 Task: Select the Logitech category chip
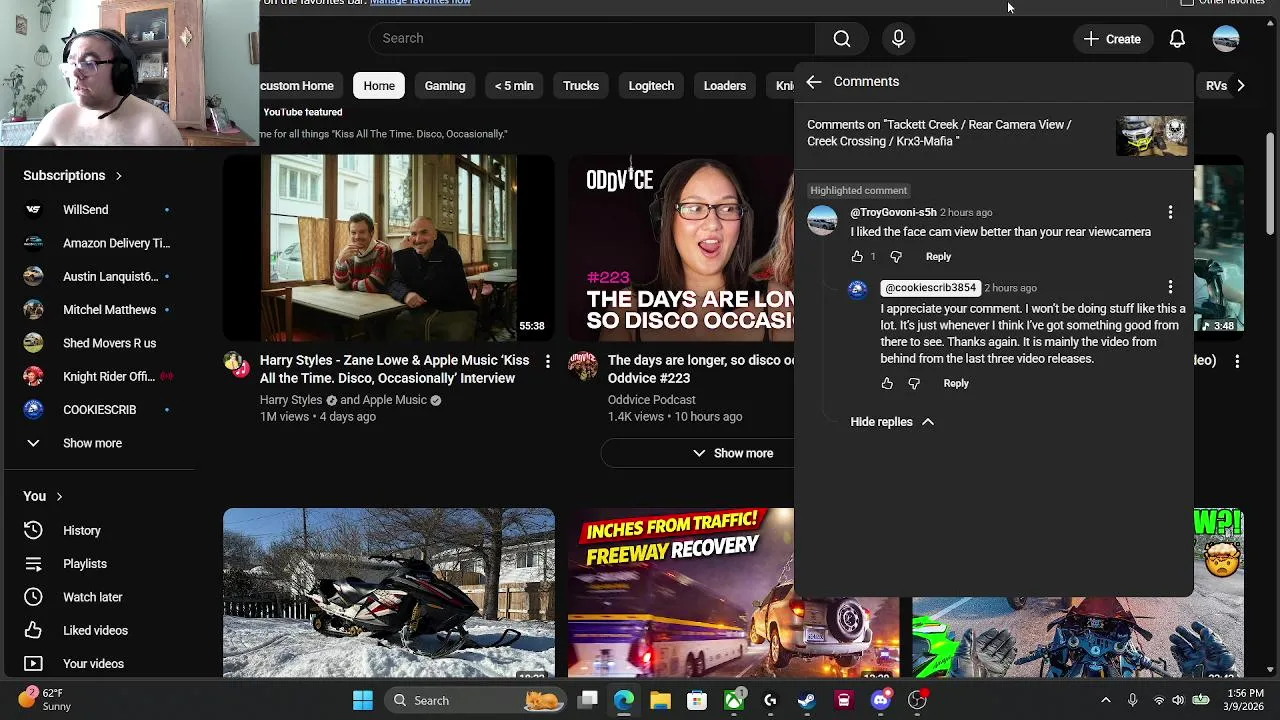[x=651, y=86]
